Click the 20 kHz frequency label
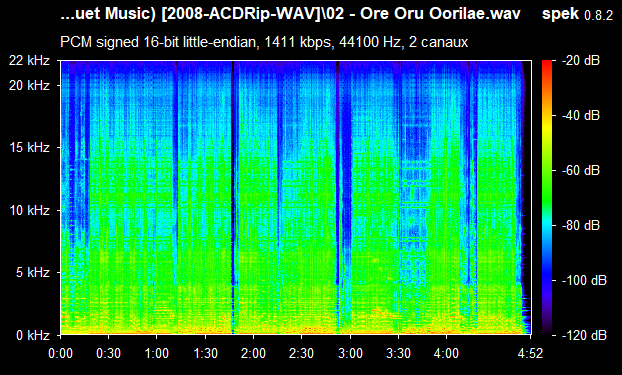This screenshot has height=375, width=622. coord(30,85)
